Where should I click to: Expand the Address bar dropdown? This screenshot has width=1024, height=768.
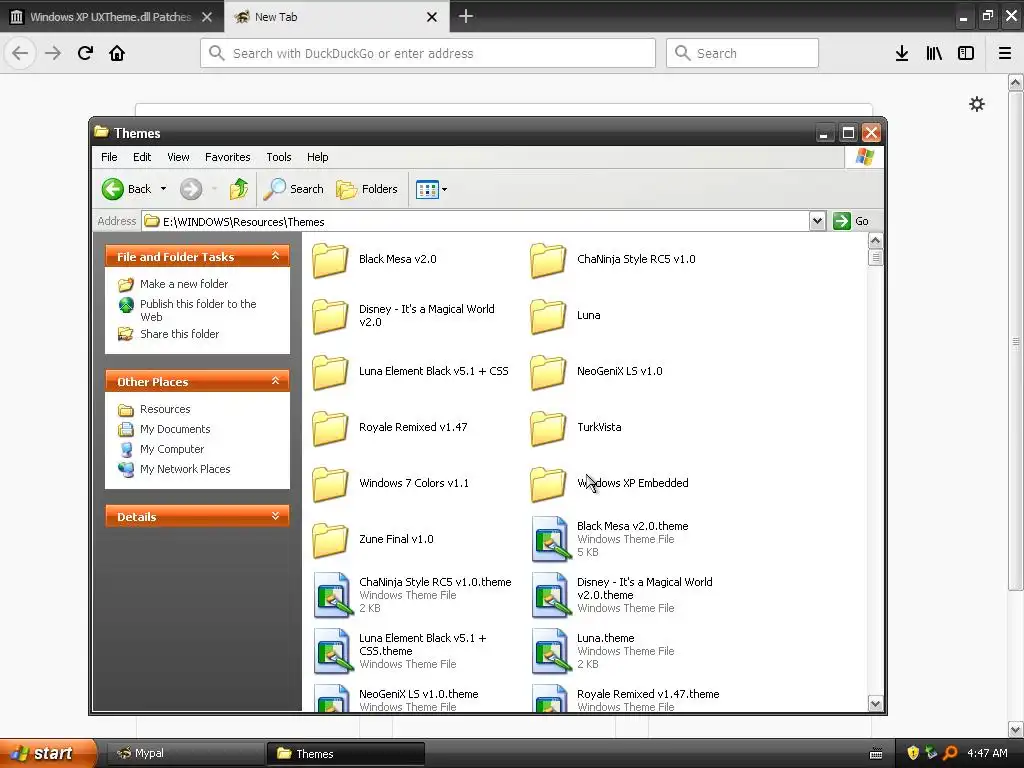tap(817, 221)
